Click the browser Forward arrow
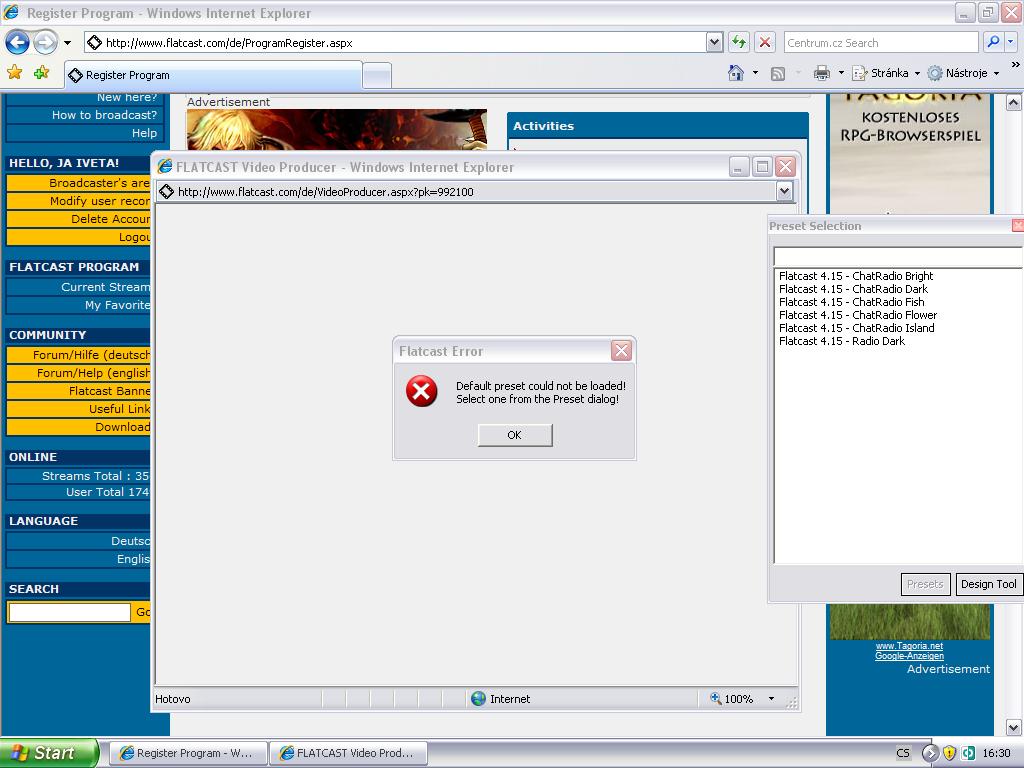The image size is (1024, 768). (x=45, y=43)
